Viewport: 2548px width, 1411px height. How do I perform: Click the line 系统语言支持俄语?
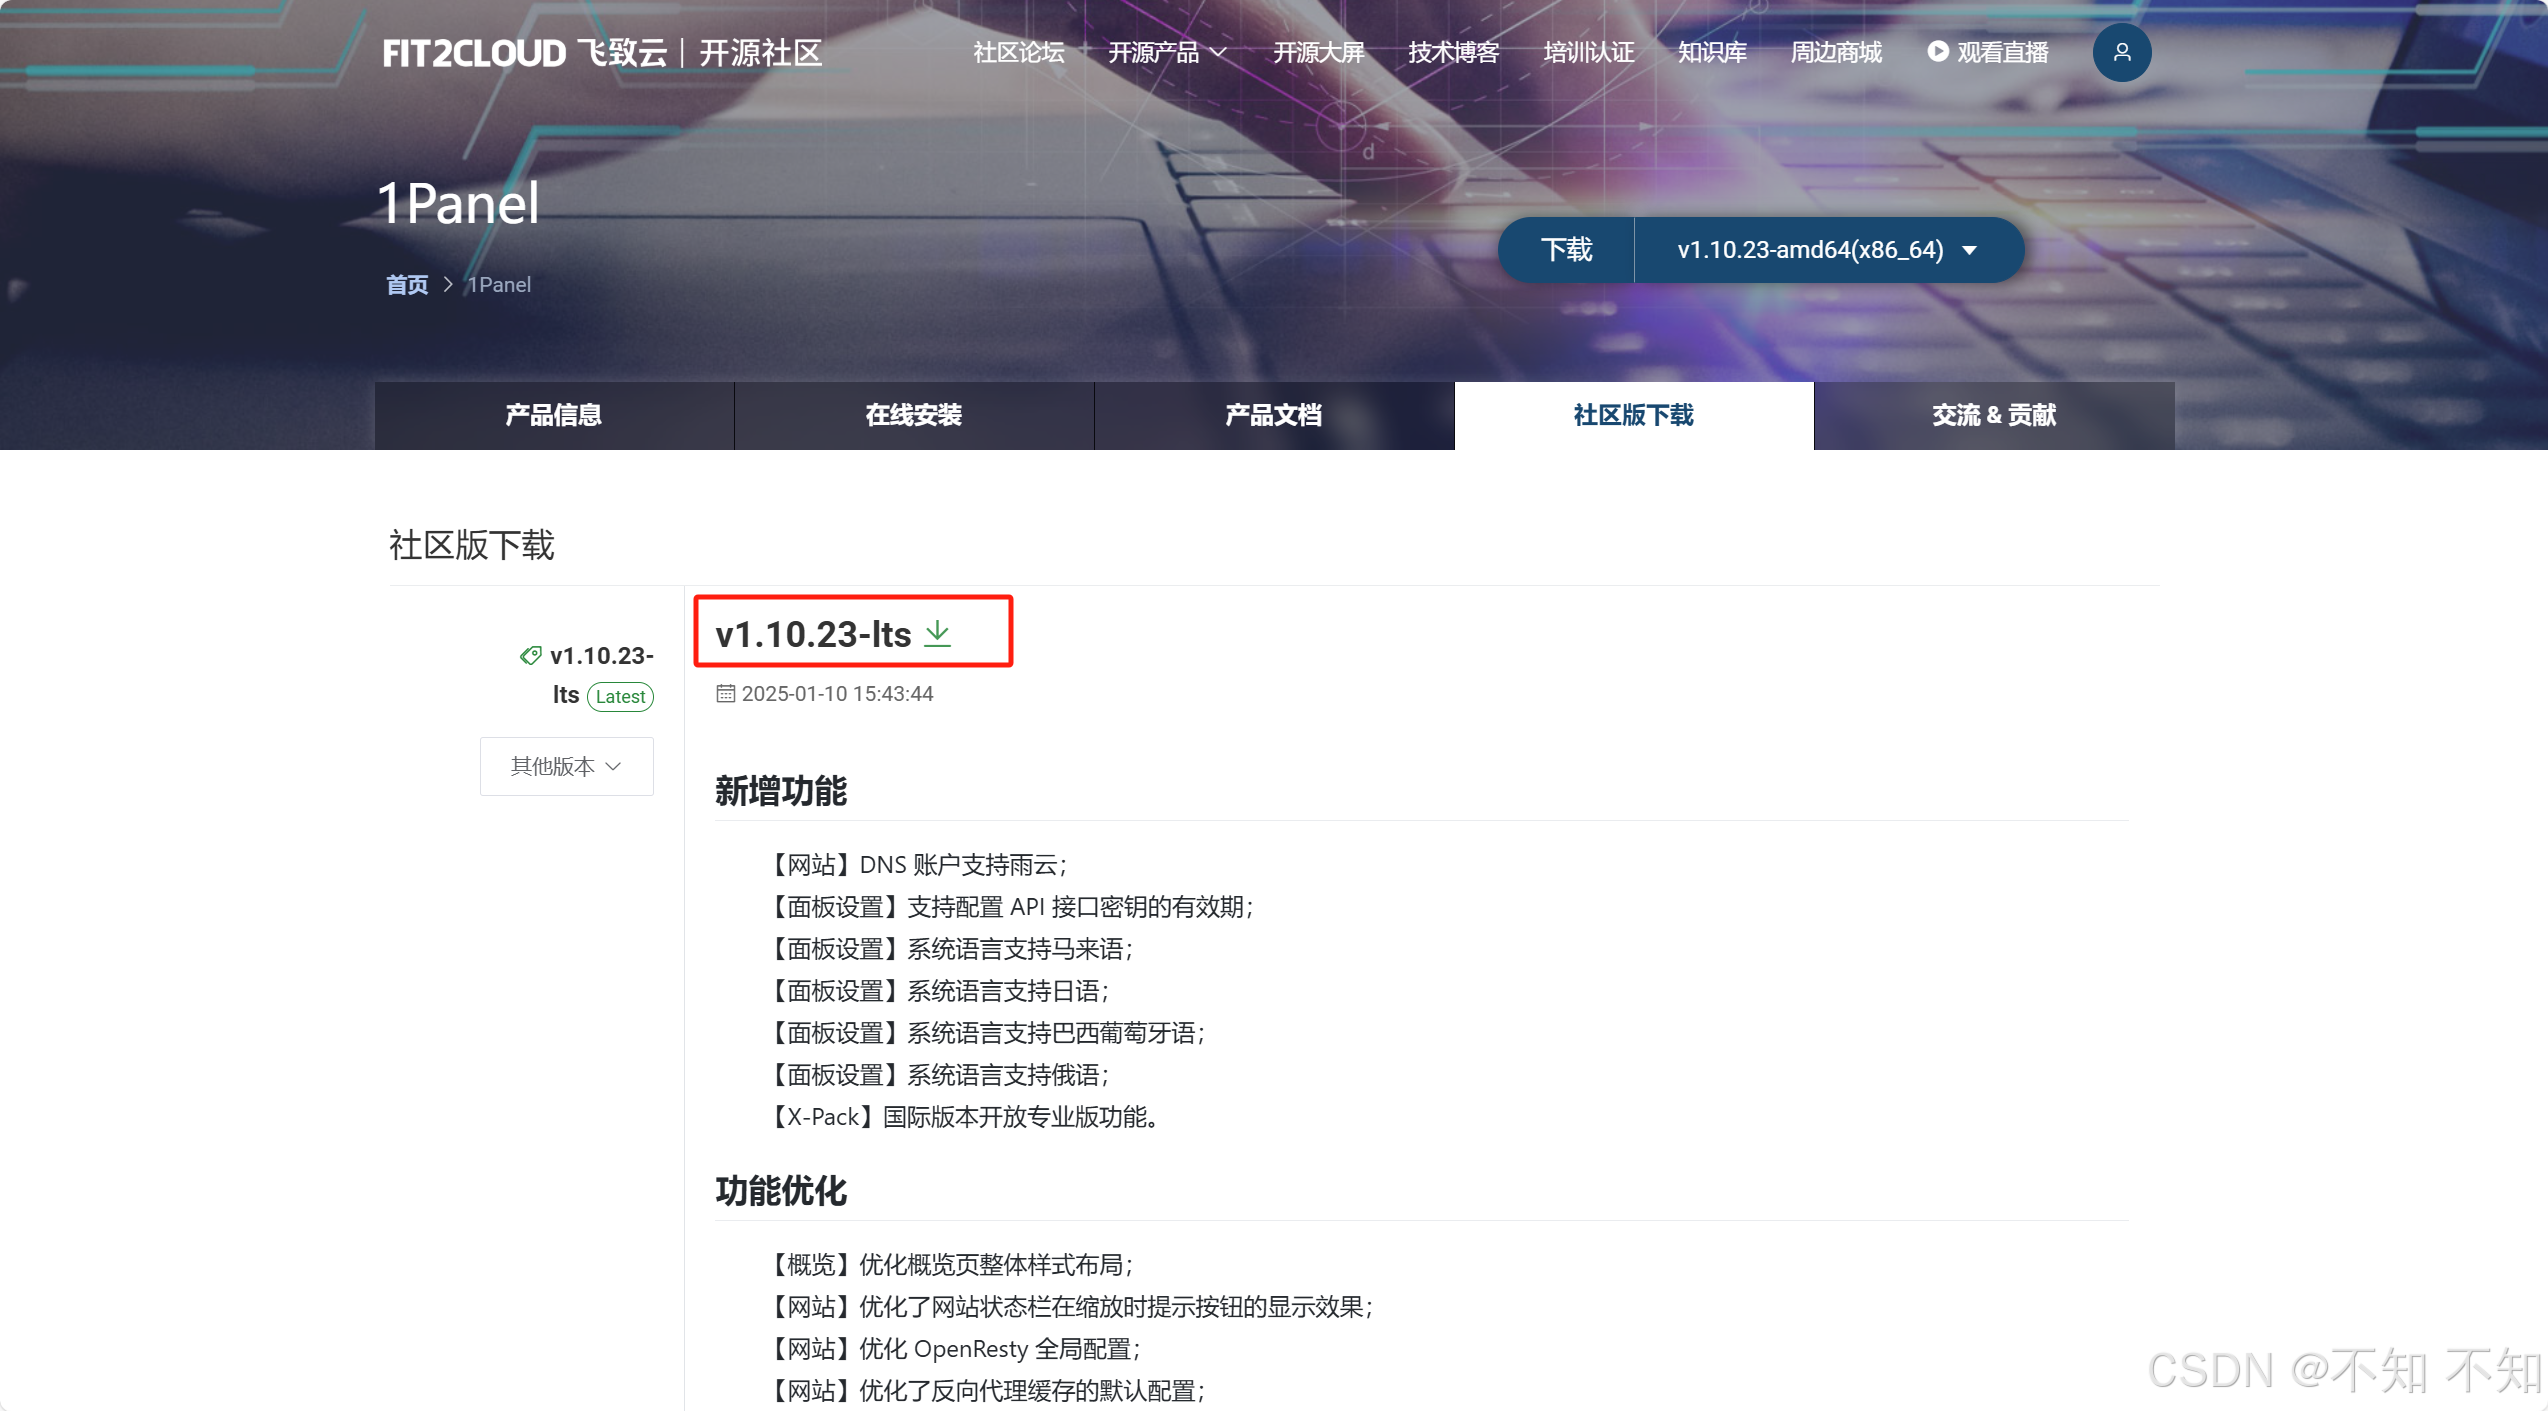pyautogui.click(x=937, y=1074)
